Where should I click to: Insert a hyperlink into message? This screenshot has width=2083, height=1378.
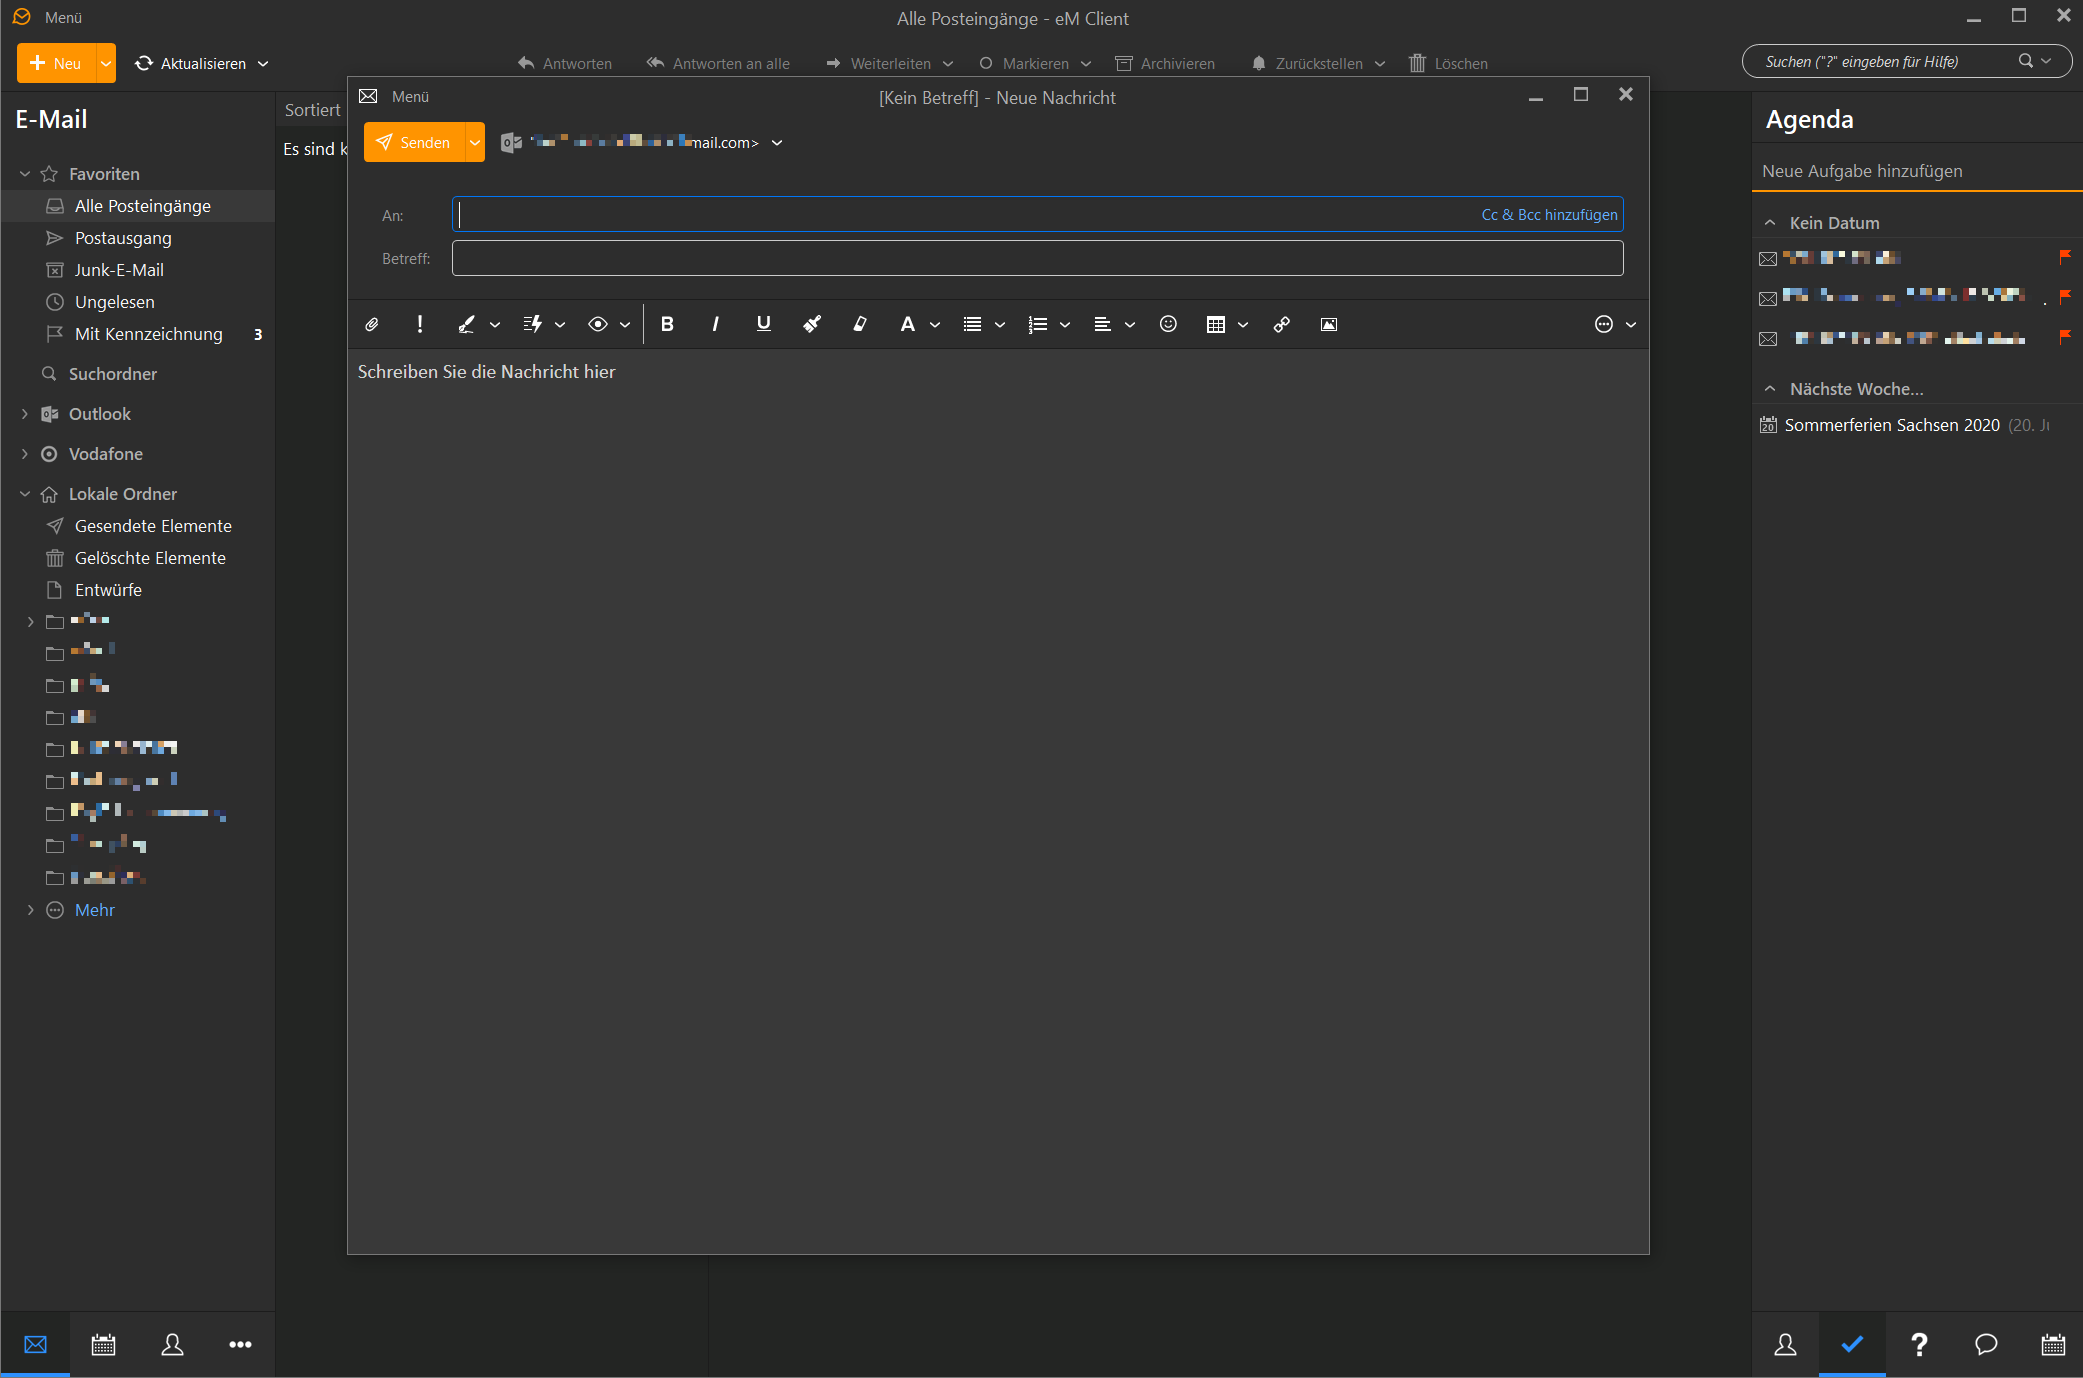(1281, 324)
